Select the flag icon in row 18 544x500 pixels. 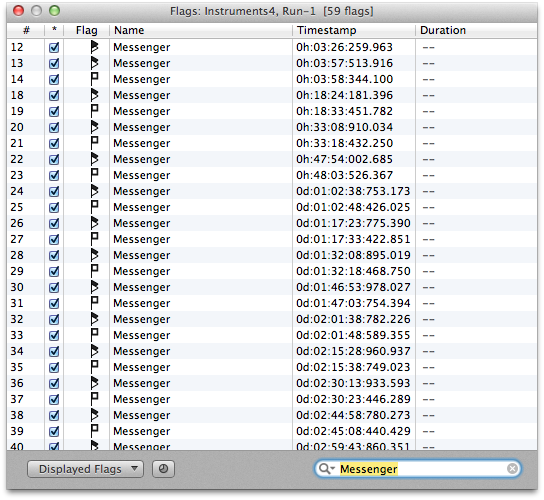click(94, 95)
